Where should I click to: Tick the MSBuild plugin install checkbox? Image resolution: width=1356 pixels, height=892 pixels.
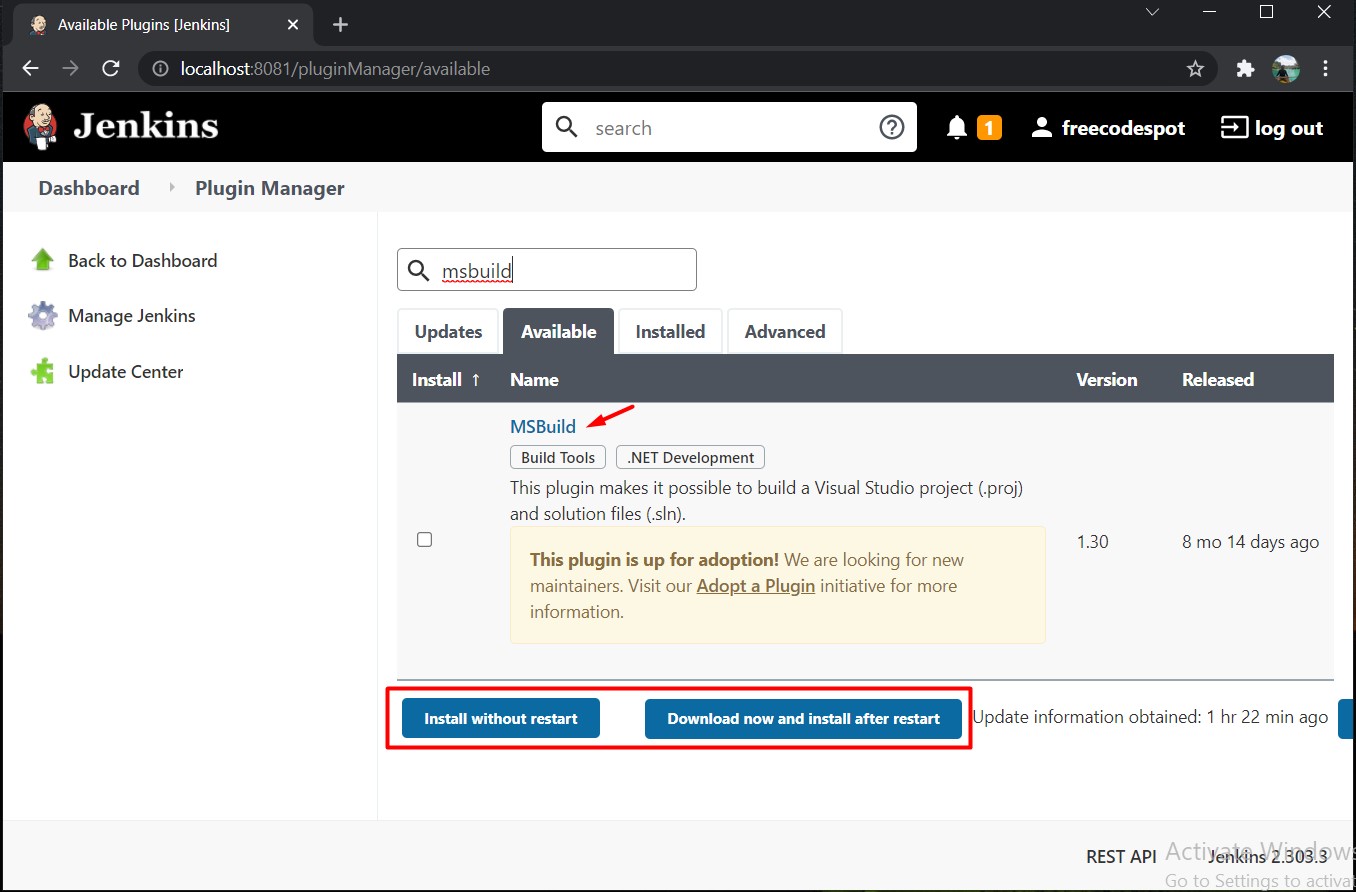point(424,540)
